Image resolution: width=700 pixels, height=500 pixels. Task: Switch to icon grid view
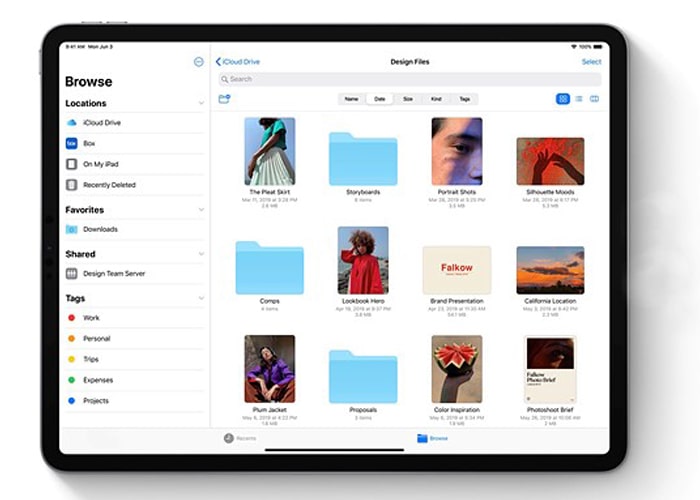coord(563,99)
